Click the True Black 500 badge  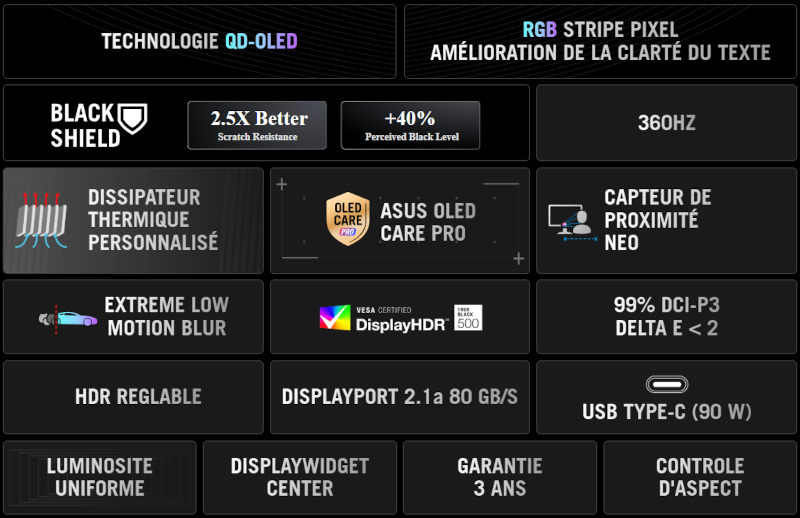click(x=467, y=318)
